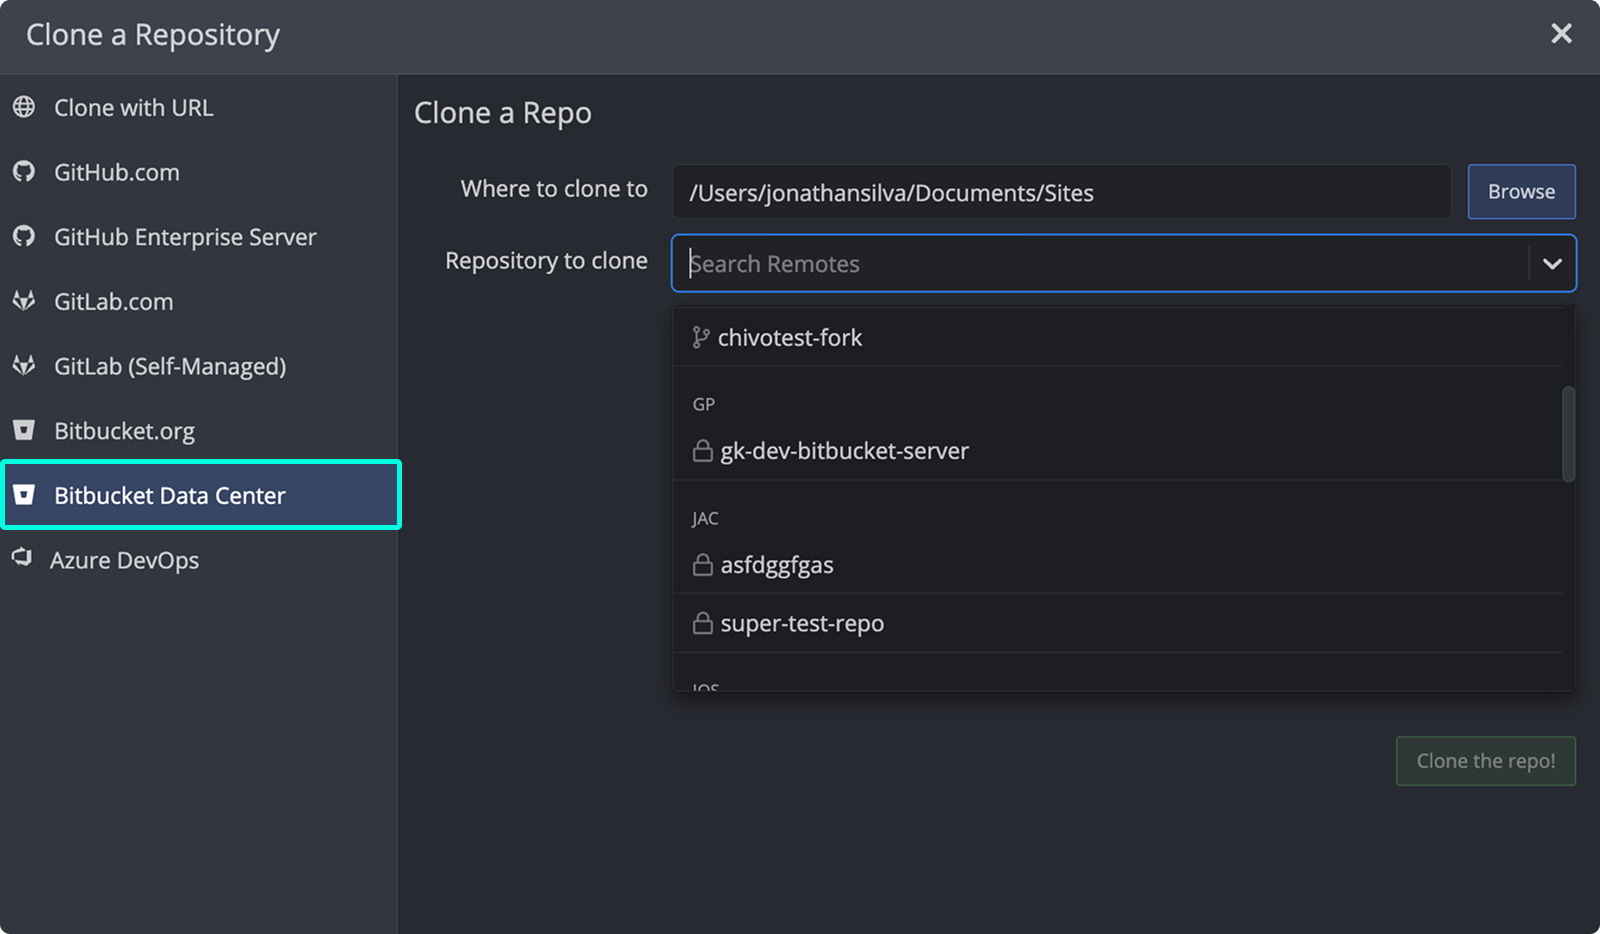This screenshot has height=934, width=1600.
Task: Click the Where to clone to path field
Action: point(1060,192)
